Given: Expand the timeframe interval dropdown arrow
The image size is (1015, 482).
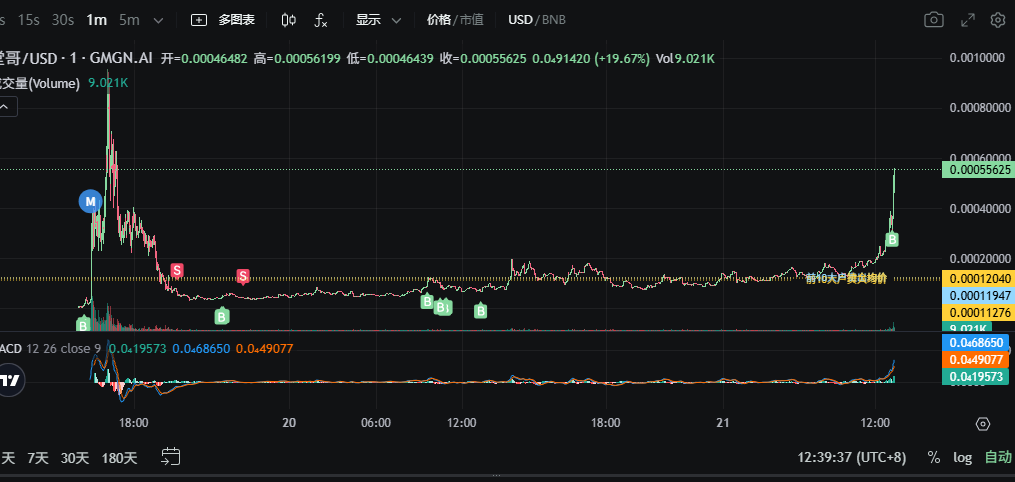Looking at the screenshot, I should tap(158, 20).
